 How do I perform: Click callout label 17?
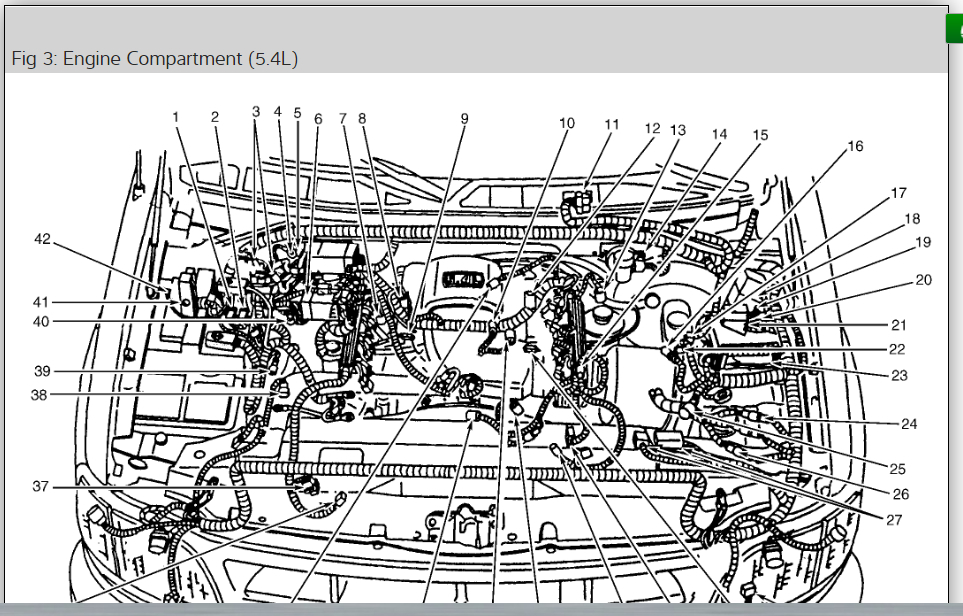[x=899, y=193]
